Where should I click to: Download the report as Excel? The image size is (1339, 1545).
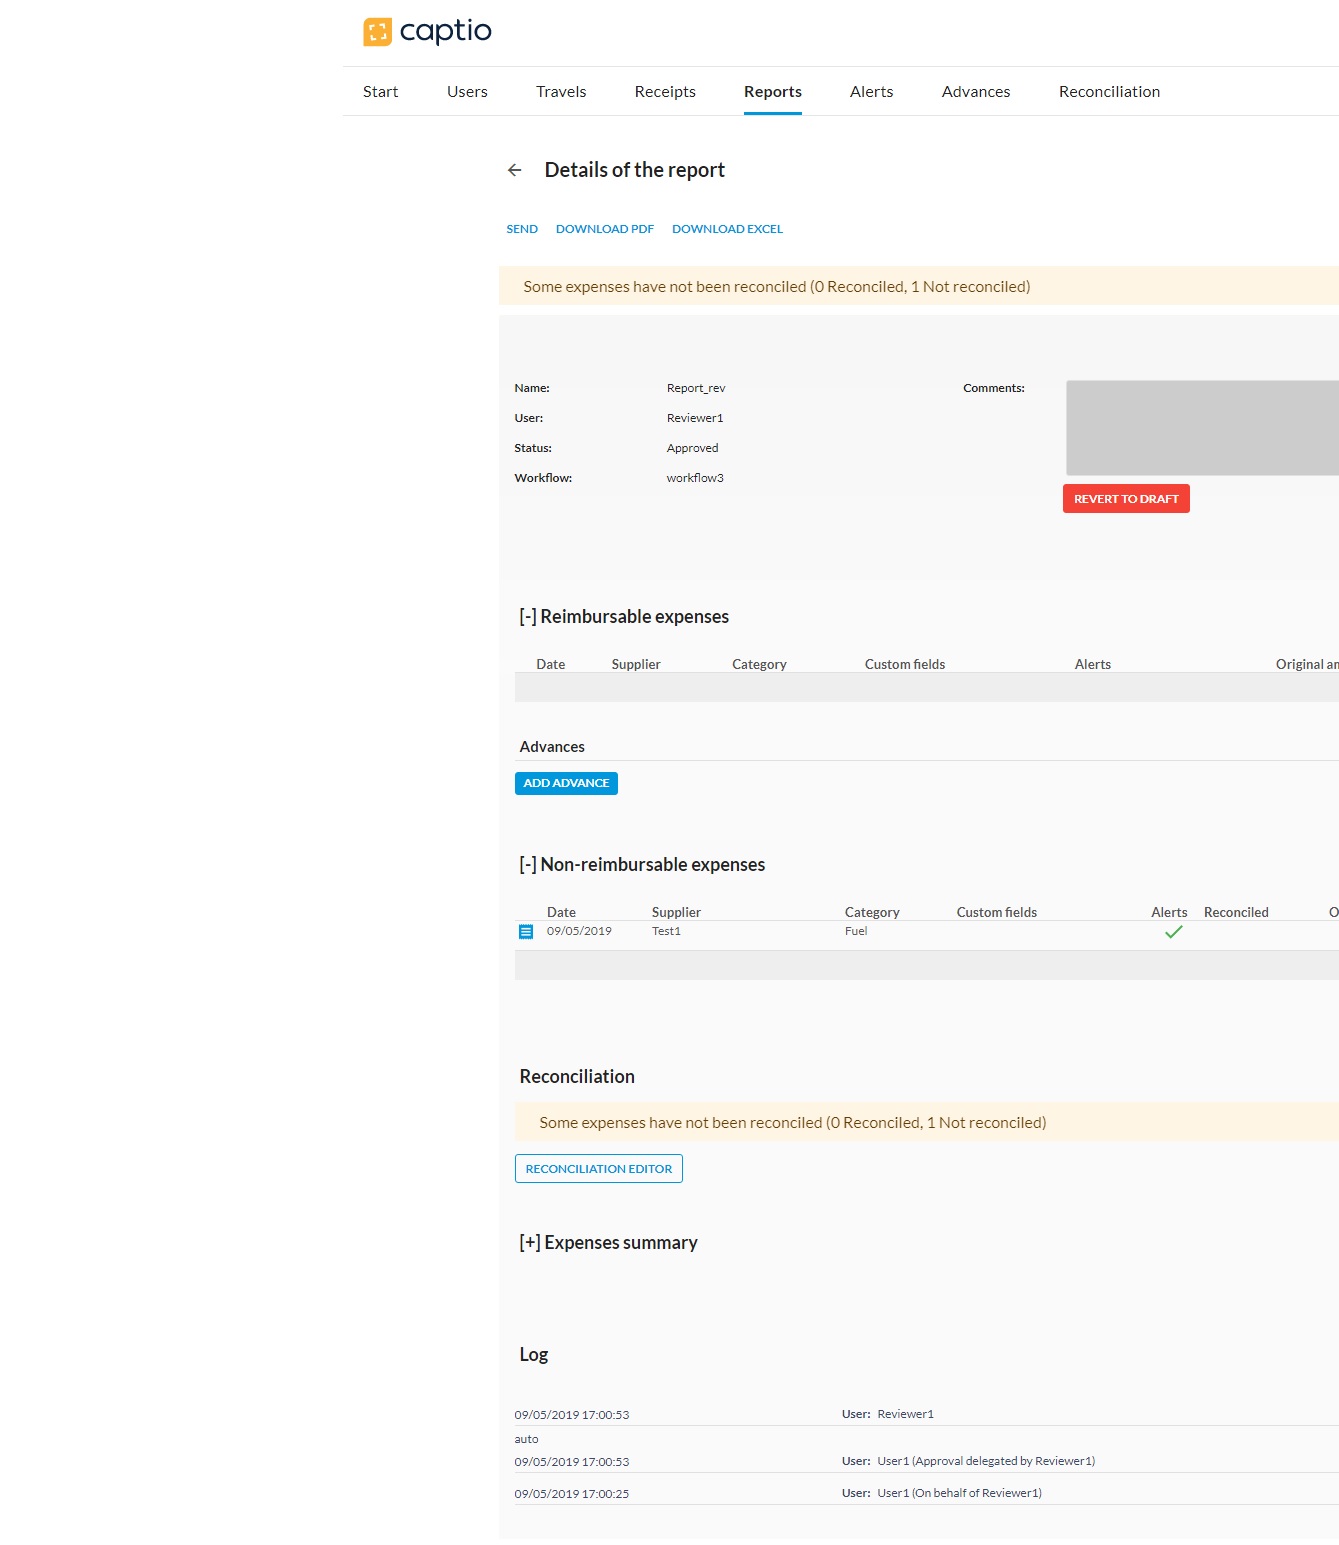(727, 229)
